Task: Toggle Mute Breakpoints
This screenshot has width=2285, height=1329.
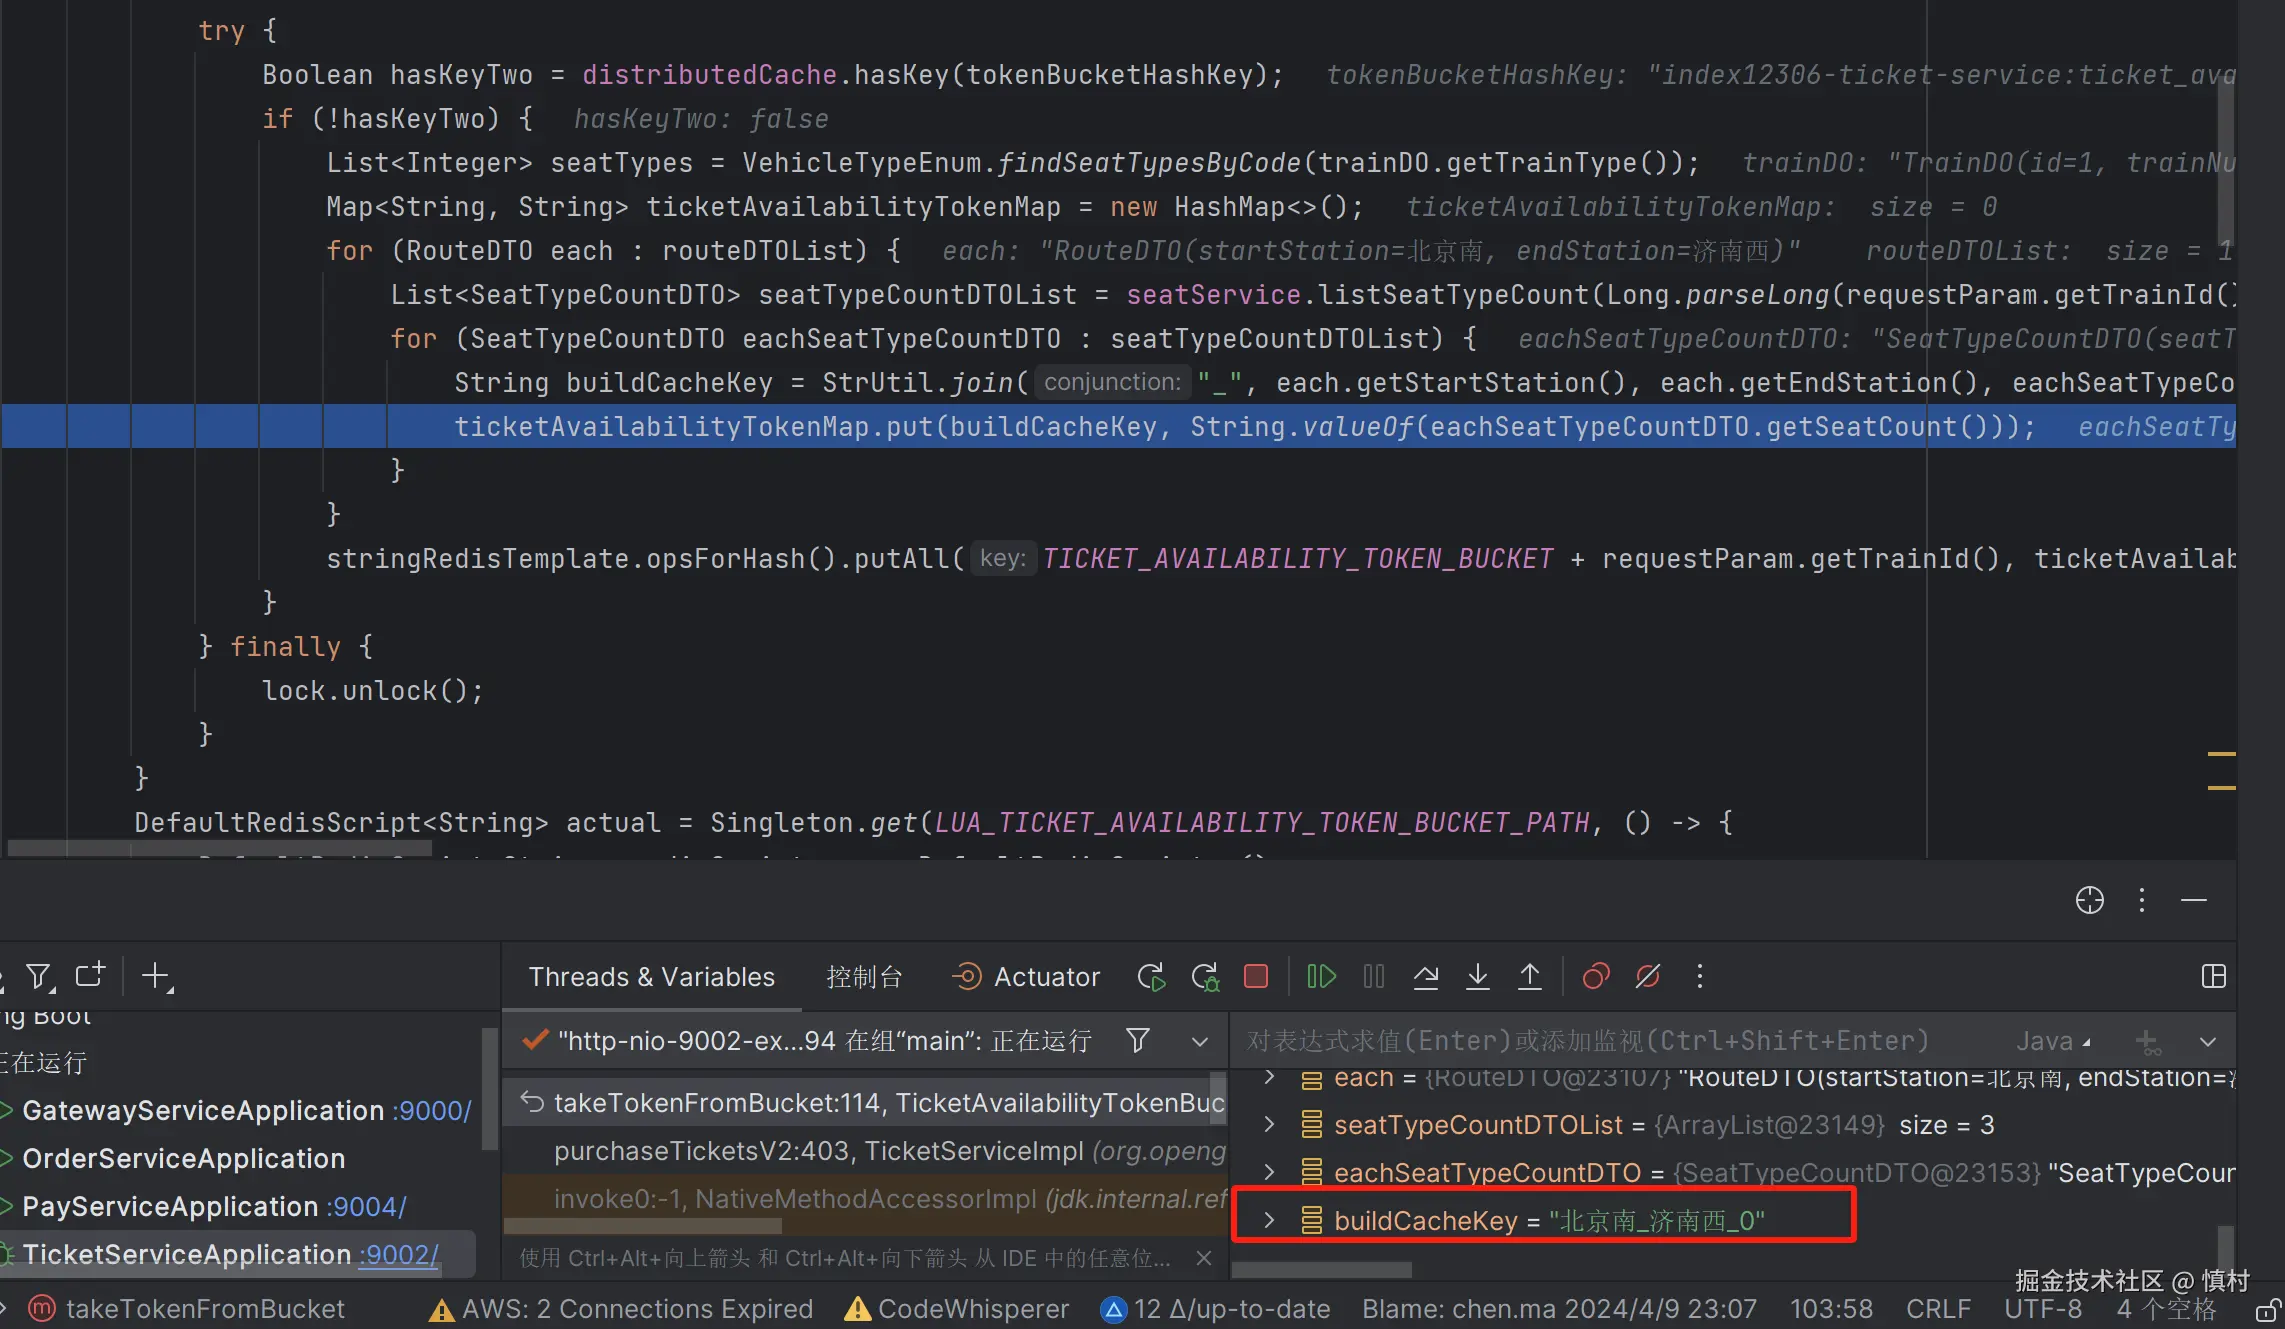Action: 1648,976
